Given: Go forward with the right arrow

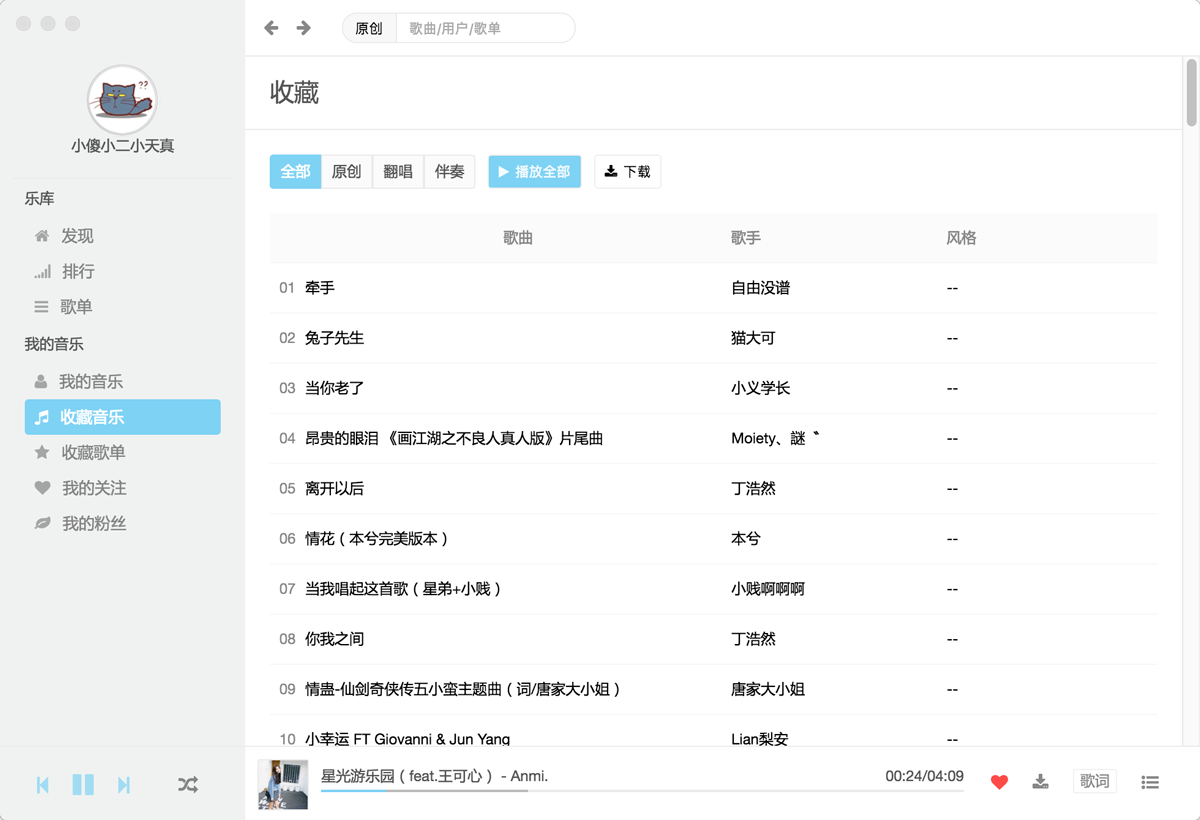Looking at the screenshot, I should (x=304, y=28).
